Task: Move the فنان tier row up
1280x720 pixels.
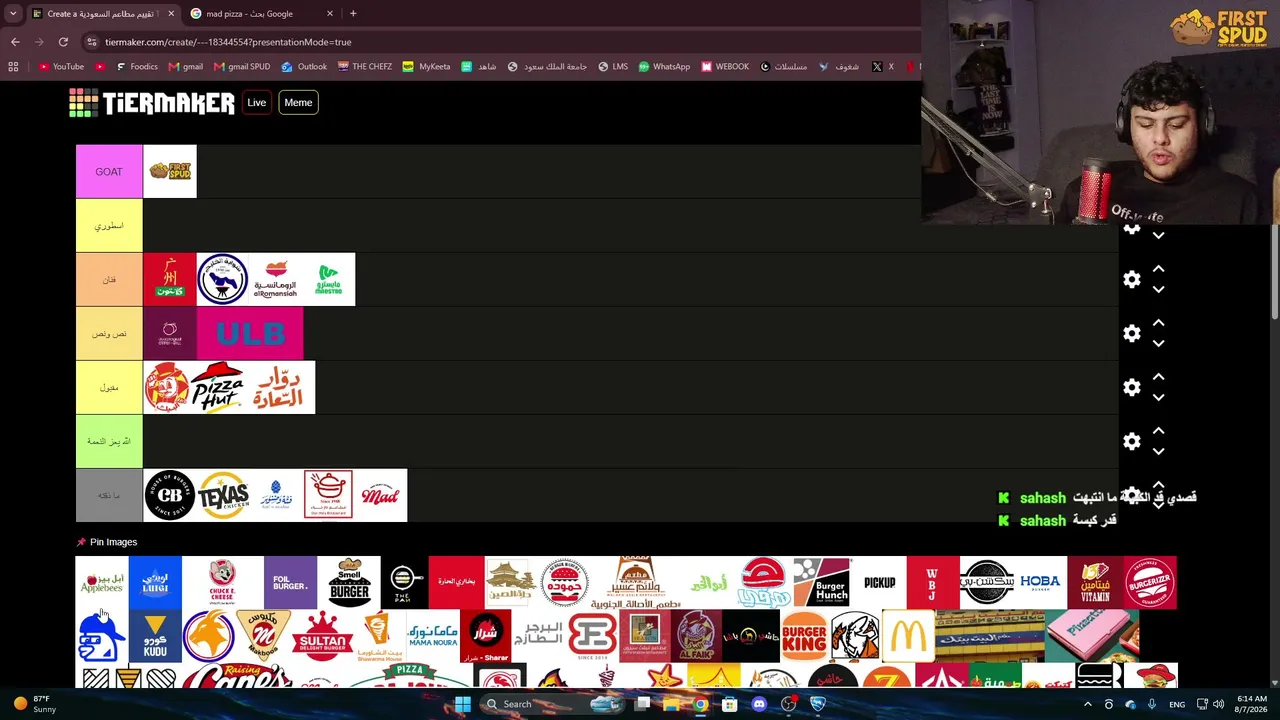Action: click(x=1158, y=269)
